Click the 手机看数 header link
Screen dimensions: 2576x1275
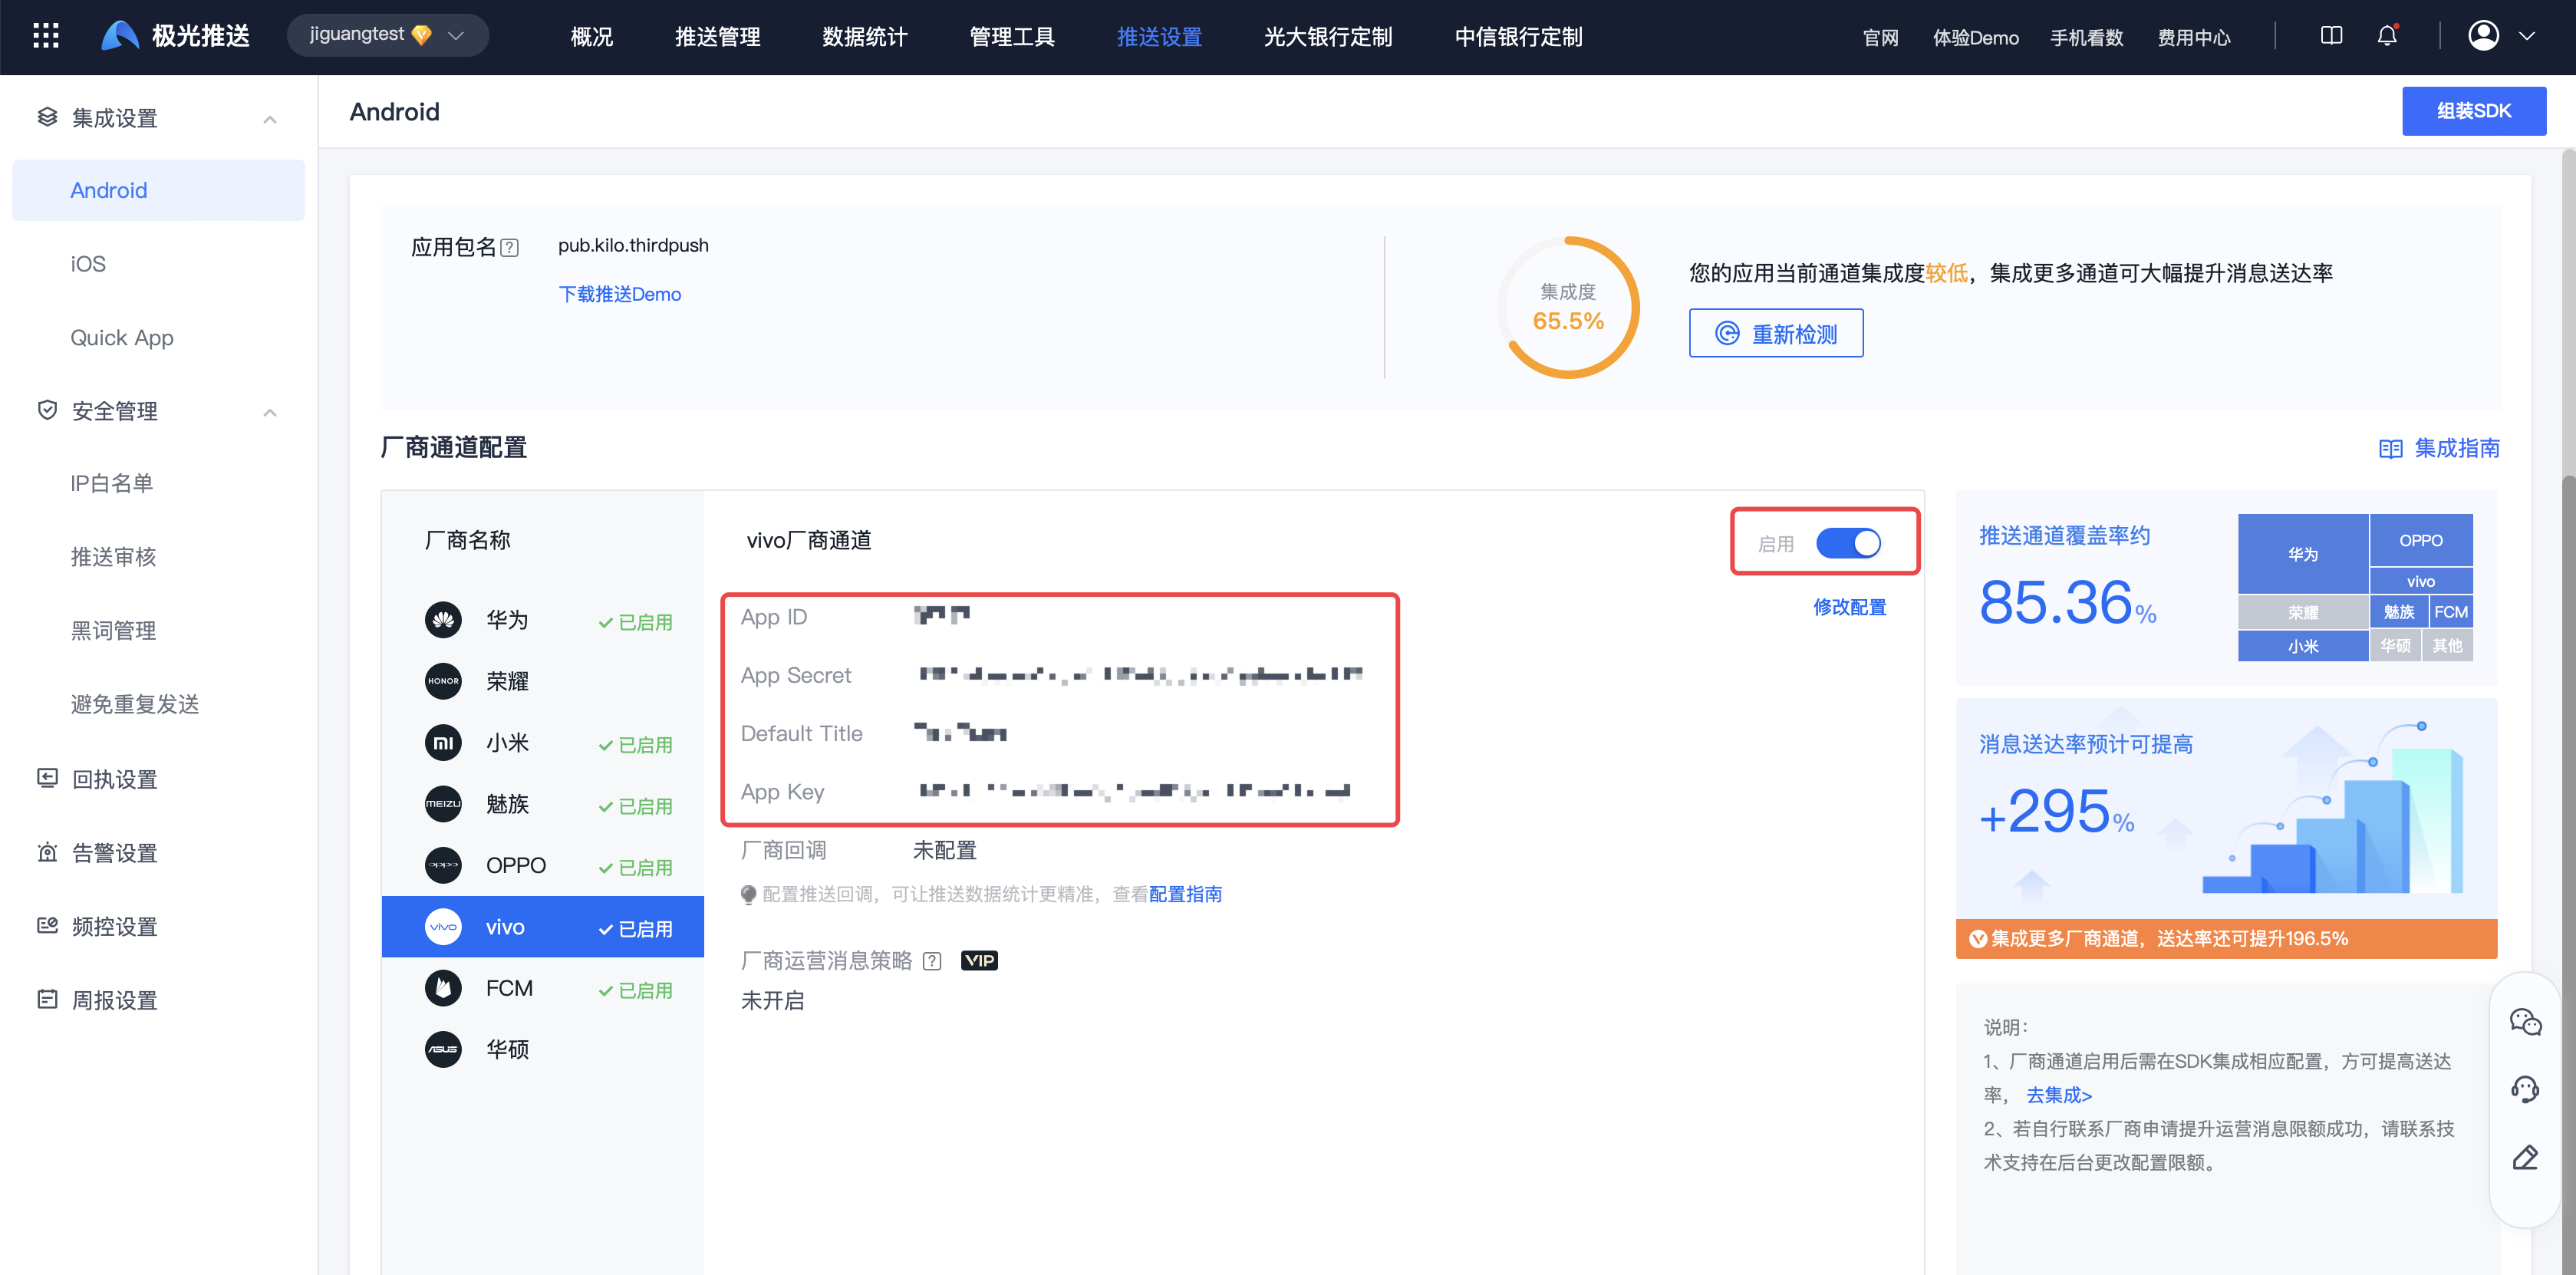click(2086, 37)
